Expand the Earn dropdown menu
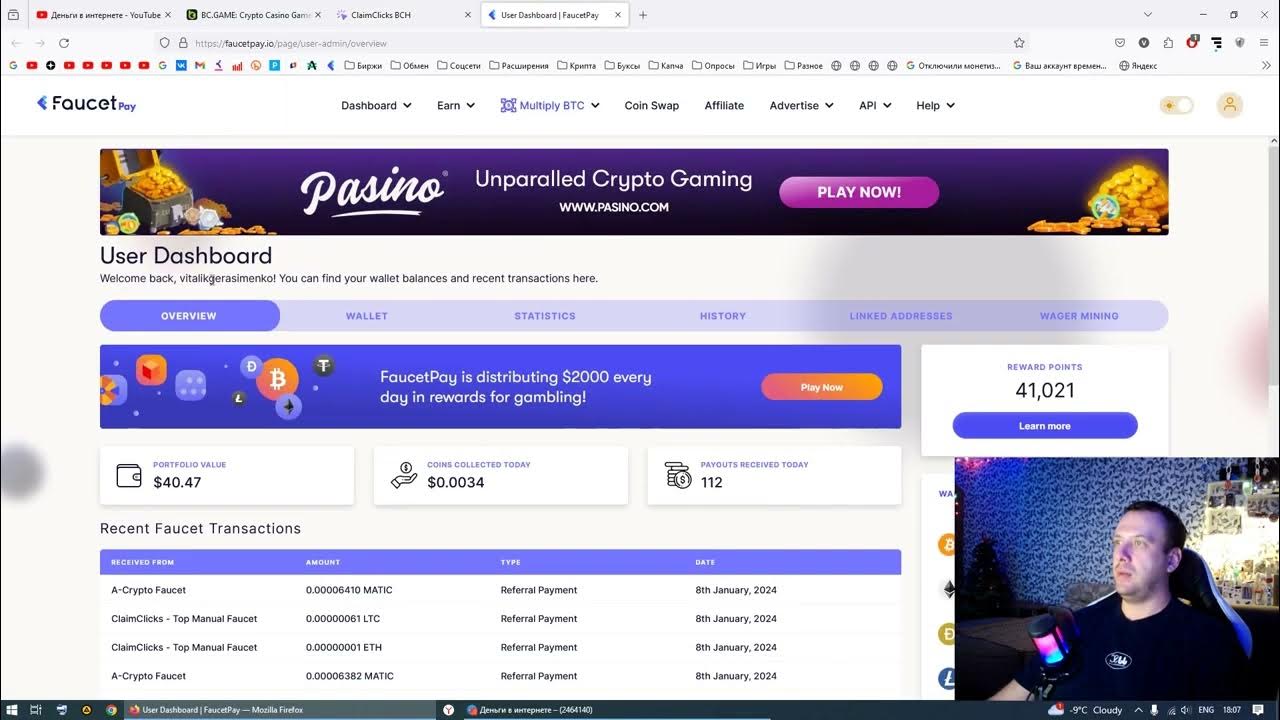The height and width of the screenshot is (720, 1280). (x=456, y=105)
